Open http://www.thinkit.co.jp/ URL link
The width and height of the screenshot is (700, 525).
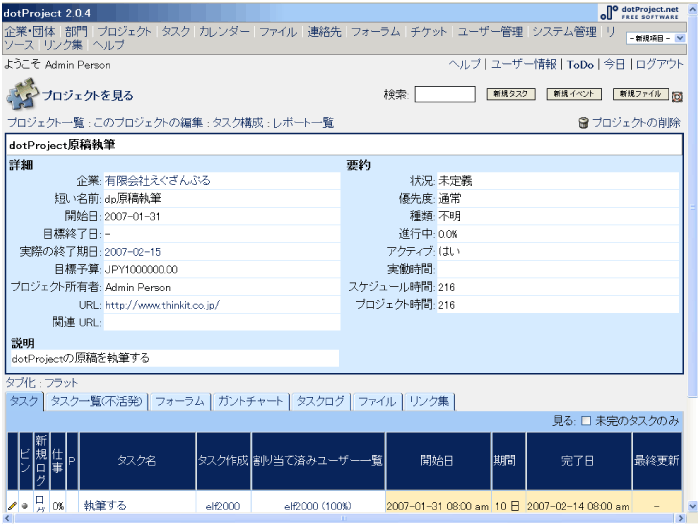162,305
